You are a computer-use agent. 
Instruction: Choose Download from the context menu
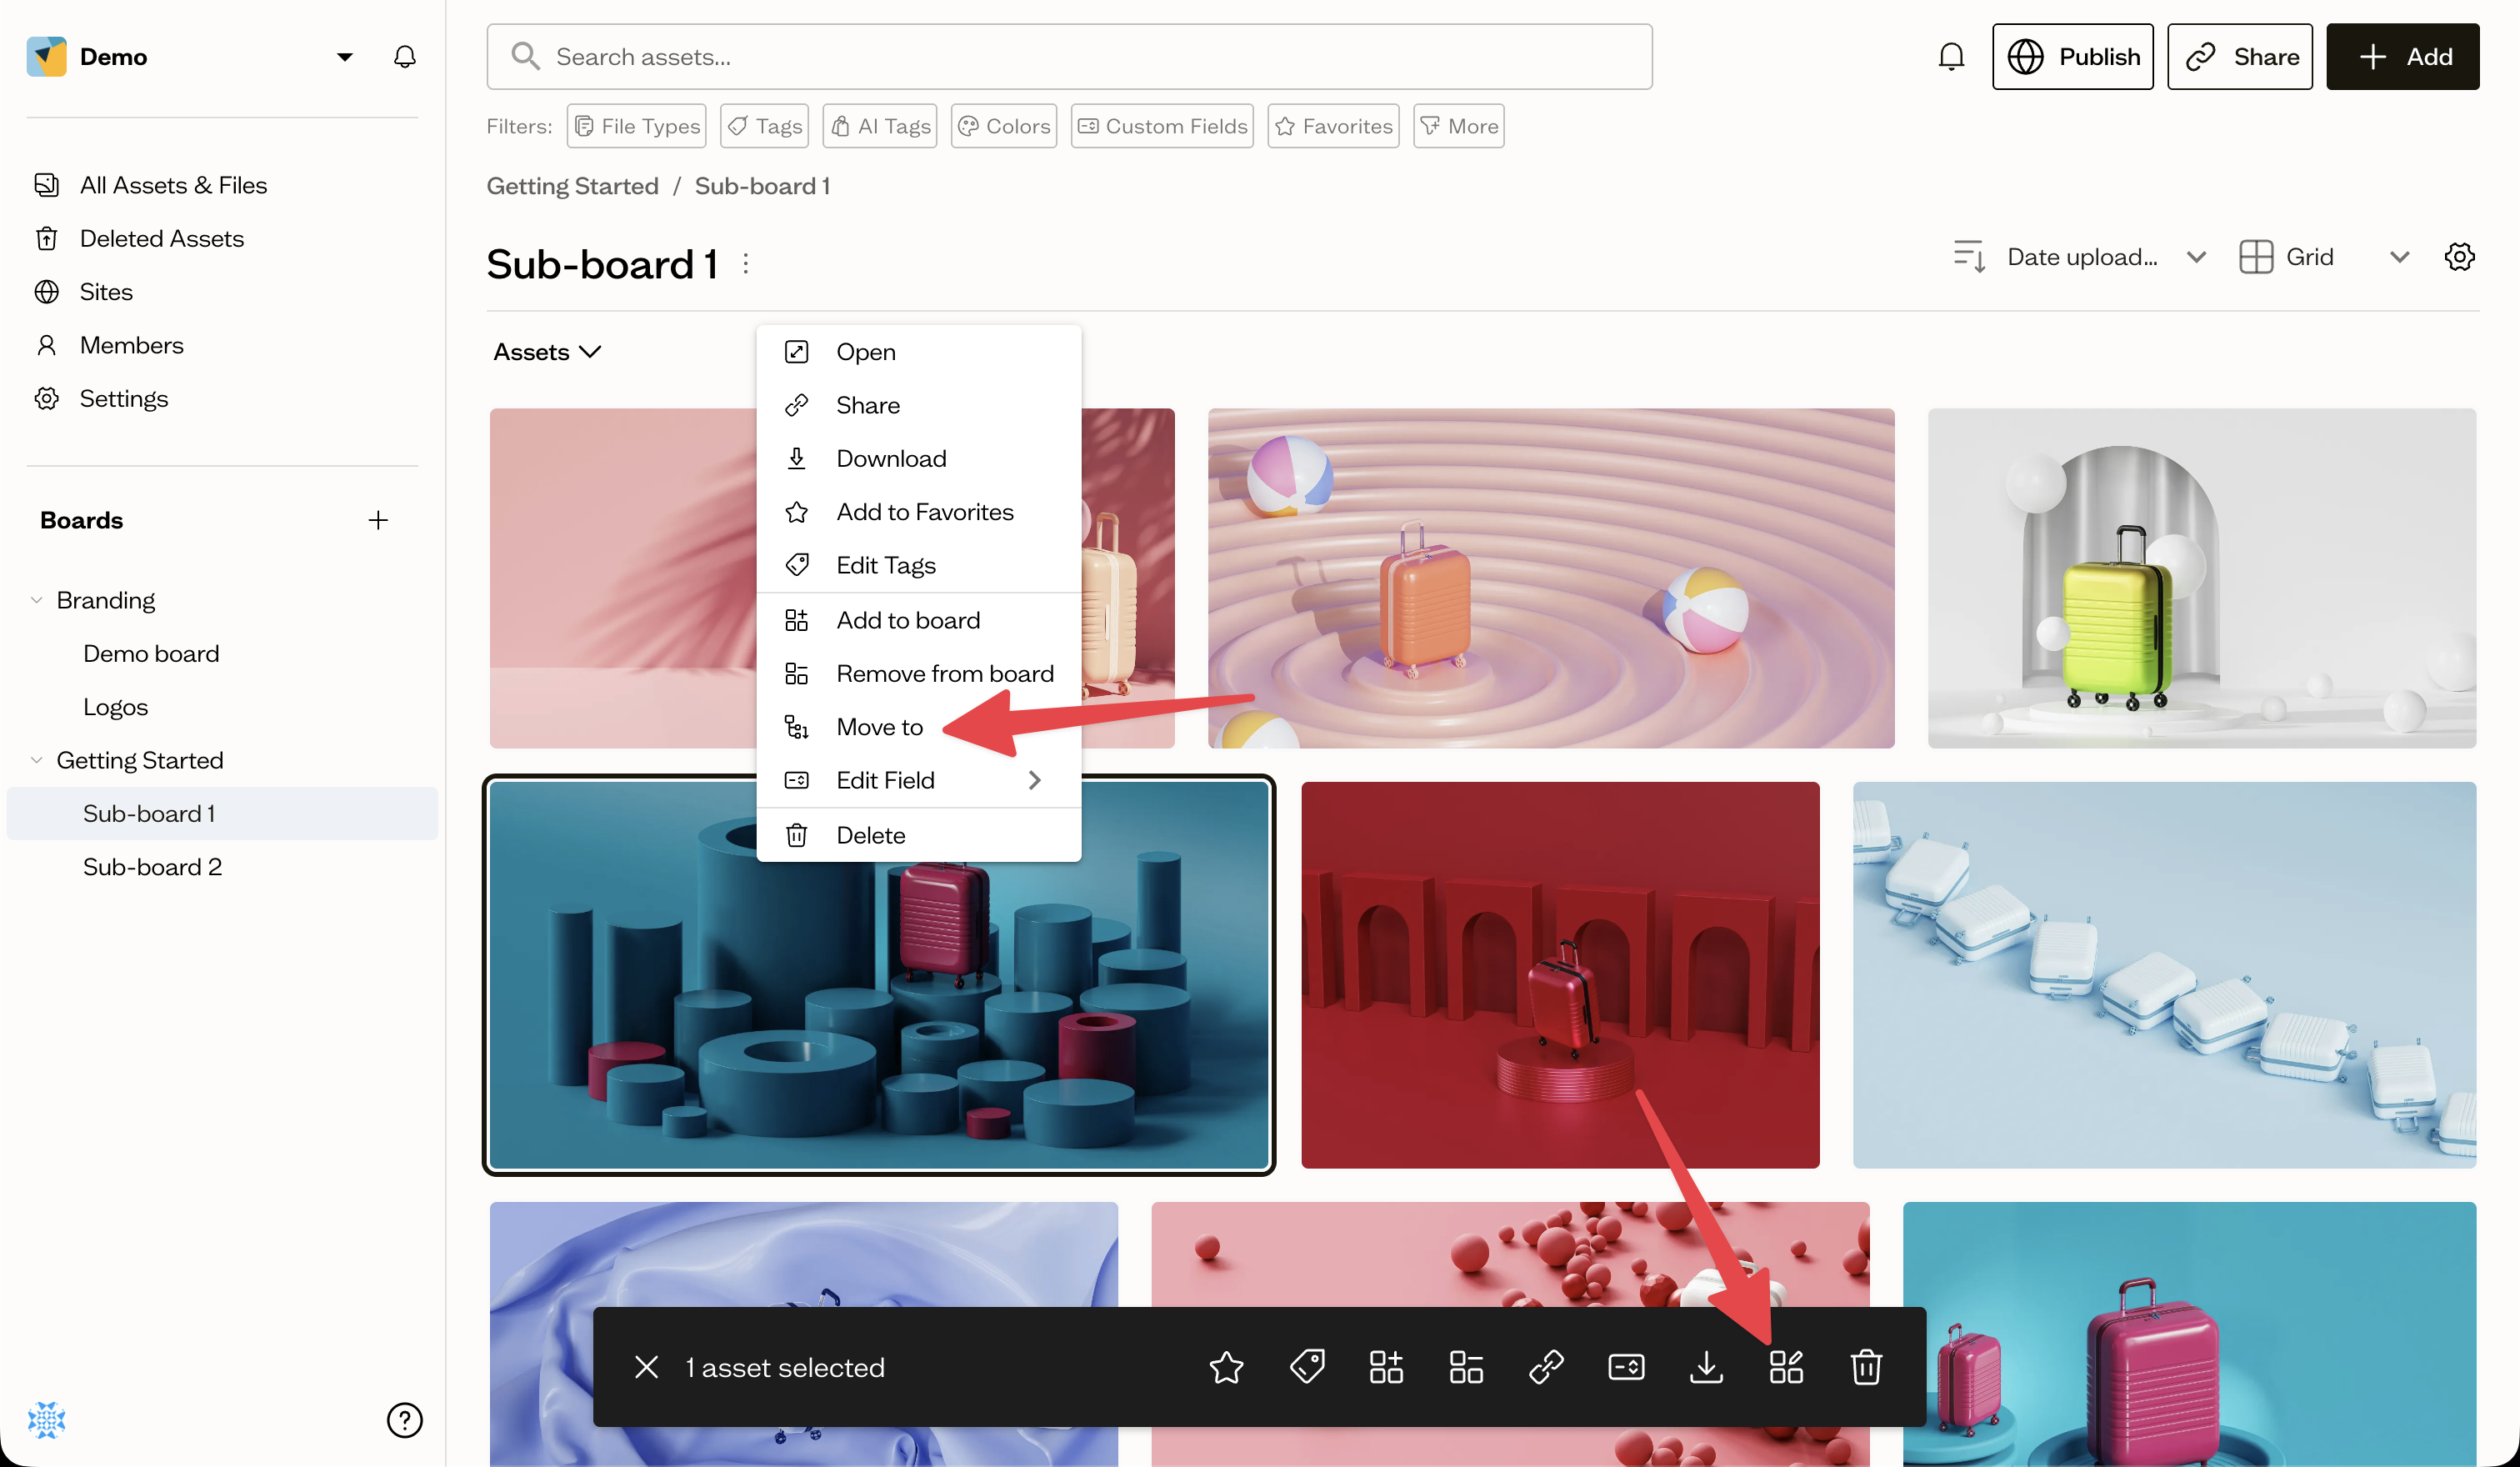(x=919, y=458)
